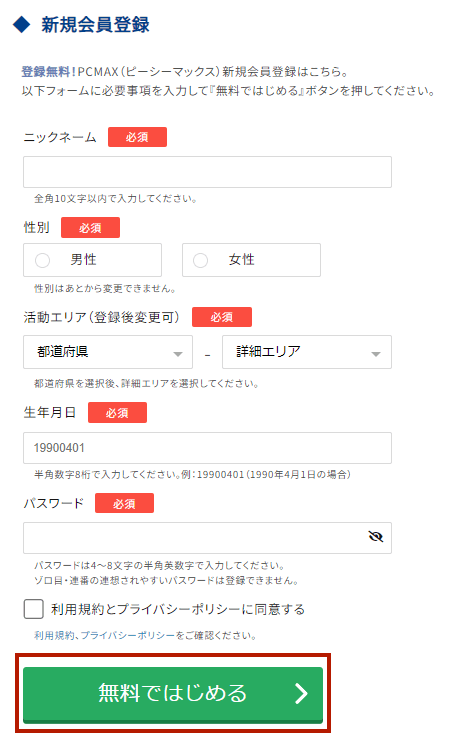Viewport: 460px width, 735px height.
Task: Open the プライバシーポリシー link
Action: (x=127, y=636)
